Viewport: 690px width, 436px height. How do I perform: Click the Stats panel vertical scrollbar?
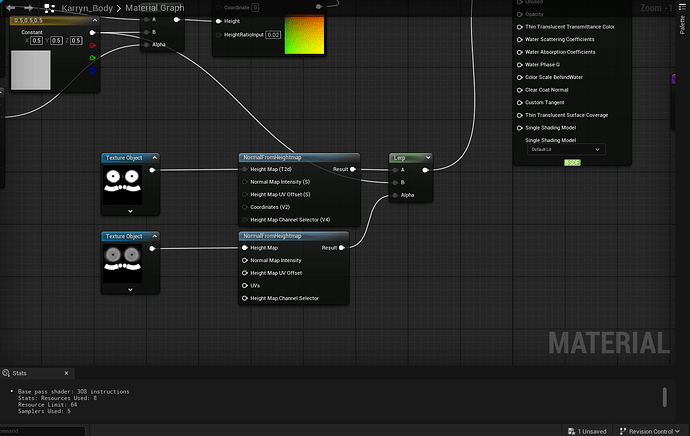tap(664, 397)
